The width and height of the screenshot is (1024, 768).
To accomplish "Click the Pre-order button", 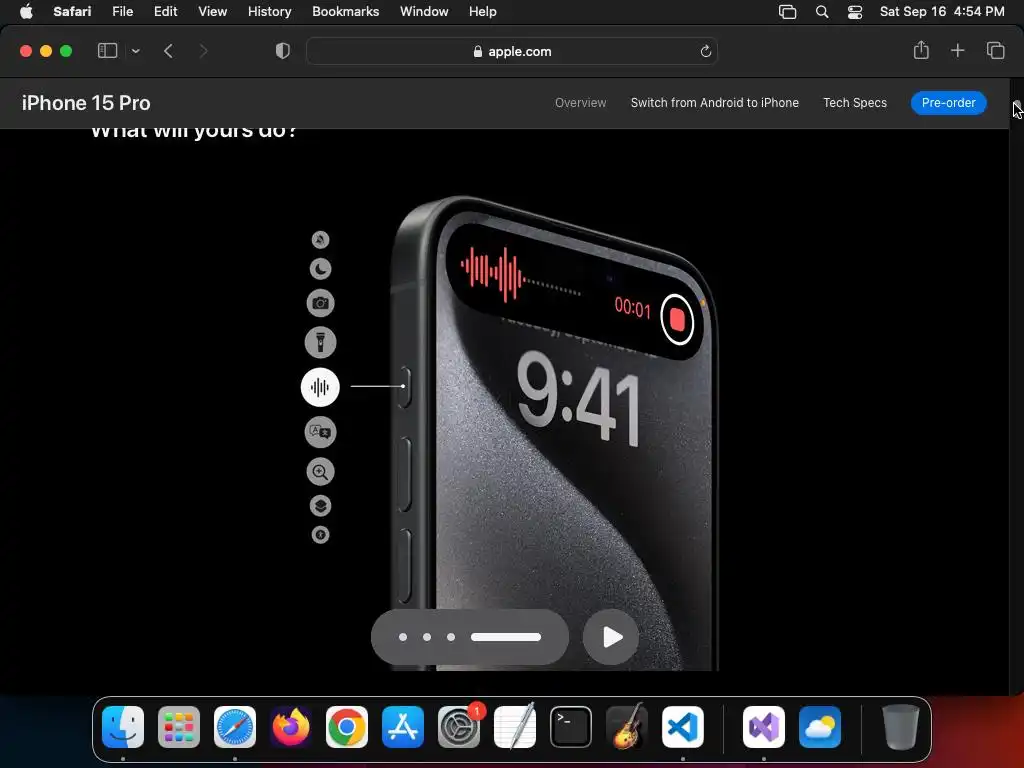I will [x=948, y=103].
